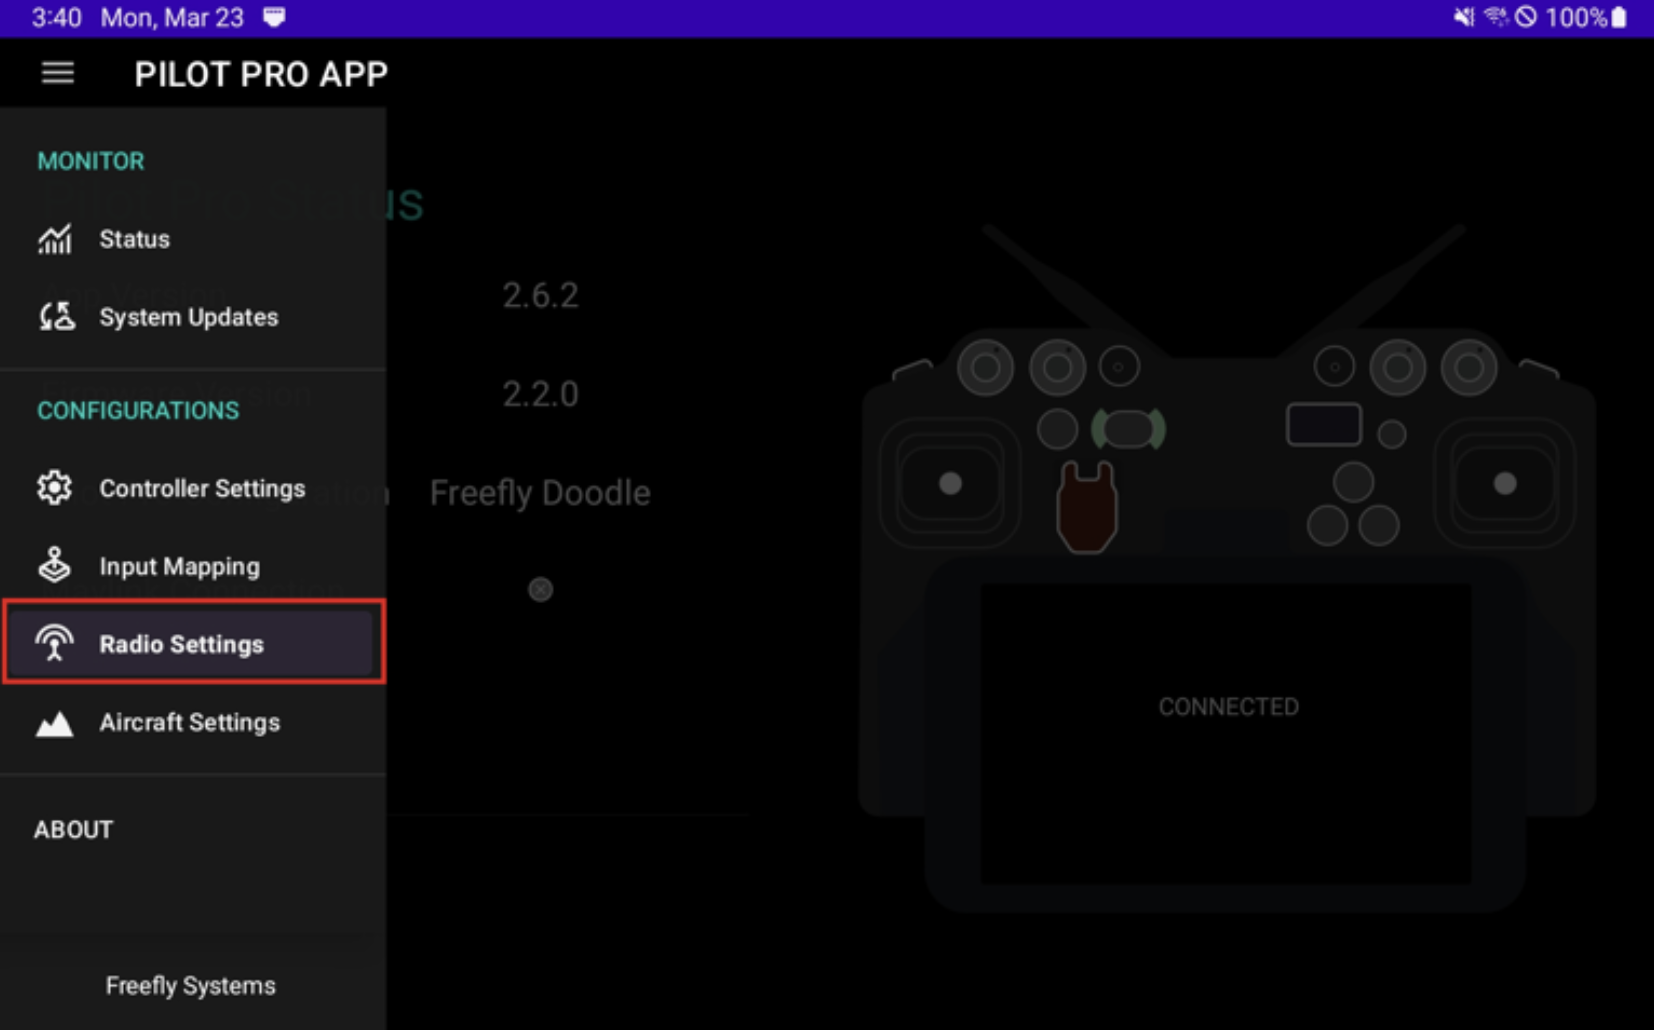Select Input Mapping in the drawer
The image size is (1654, 1030).
click(x=193, y=566)
